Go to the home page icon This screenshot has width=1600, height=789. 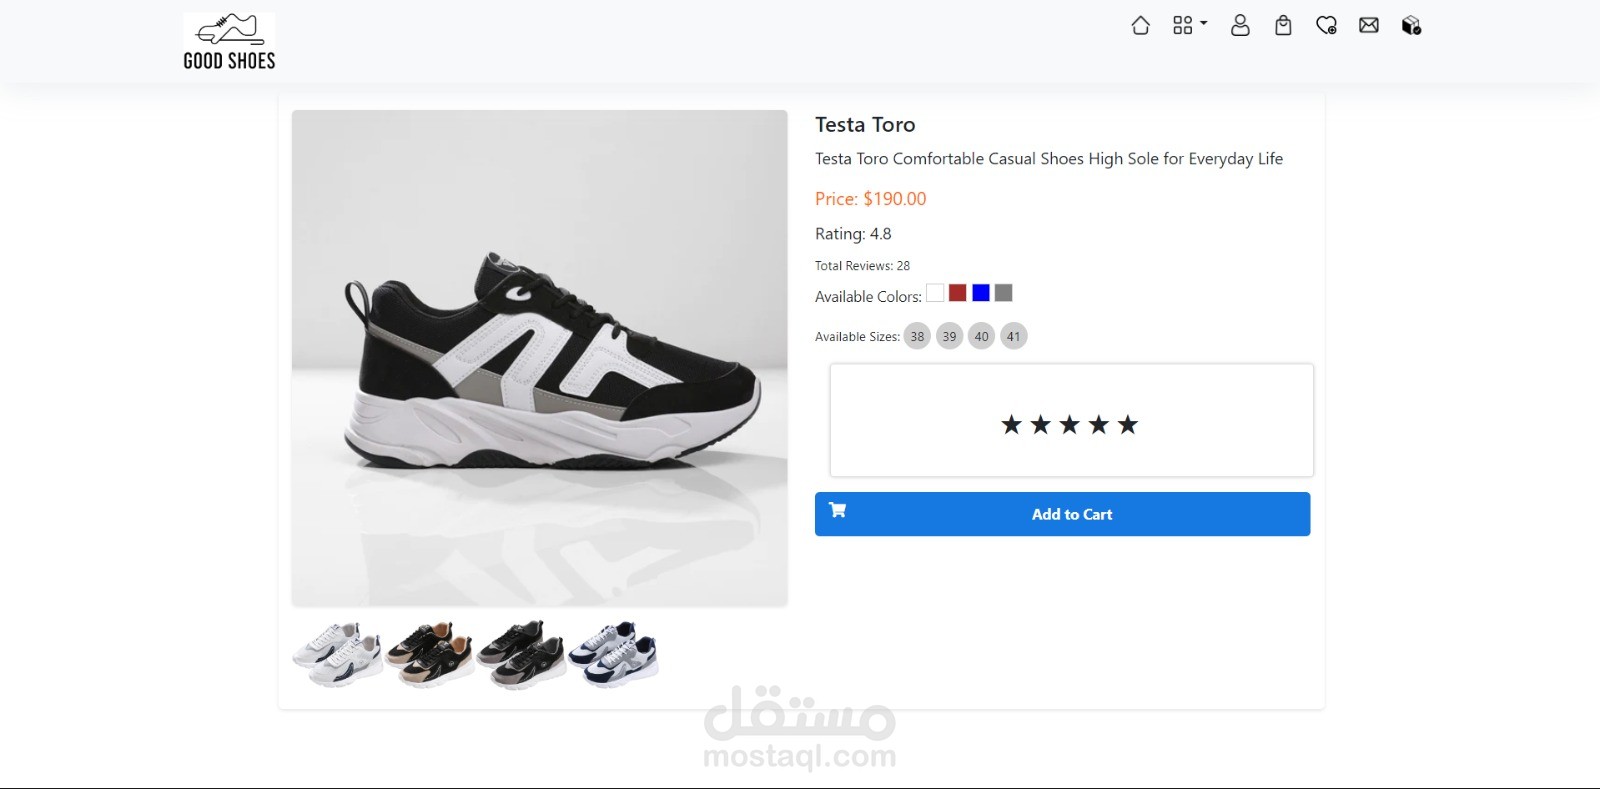[x=1140, y=26]
